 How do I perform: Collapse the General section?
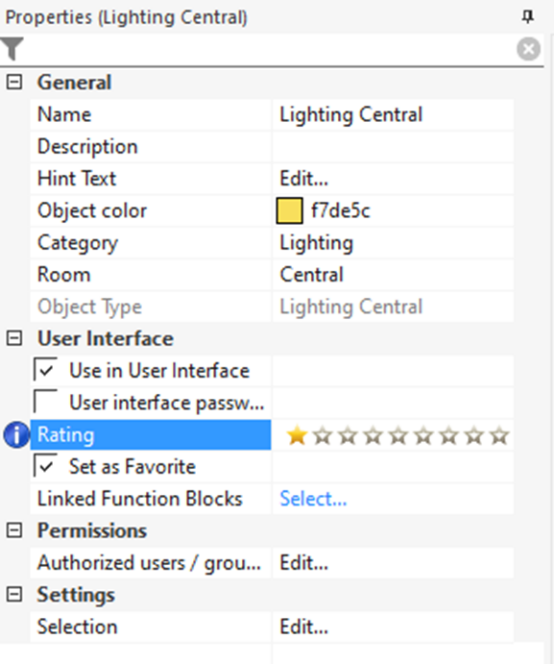pos(14,82)
